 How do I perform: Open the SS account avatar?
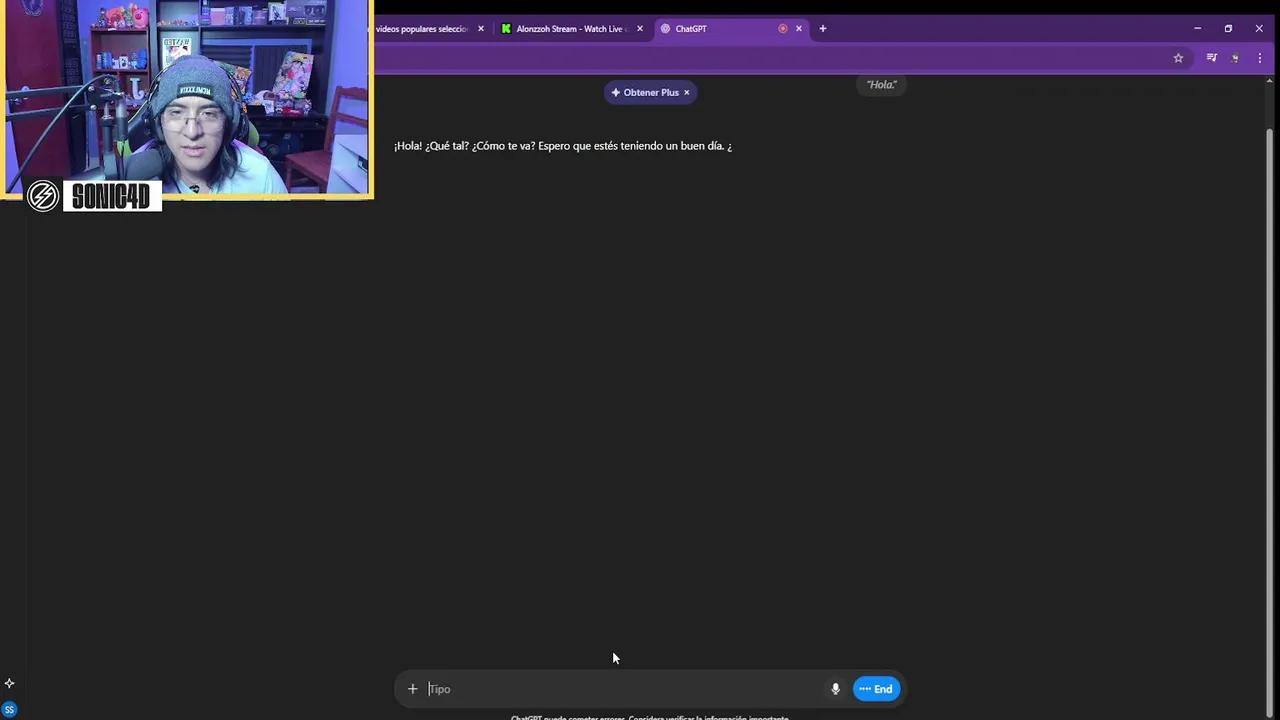tap(9, 710)
